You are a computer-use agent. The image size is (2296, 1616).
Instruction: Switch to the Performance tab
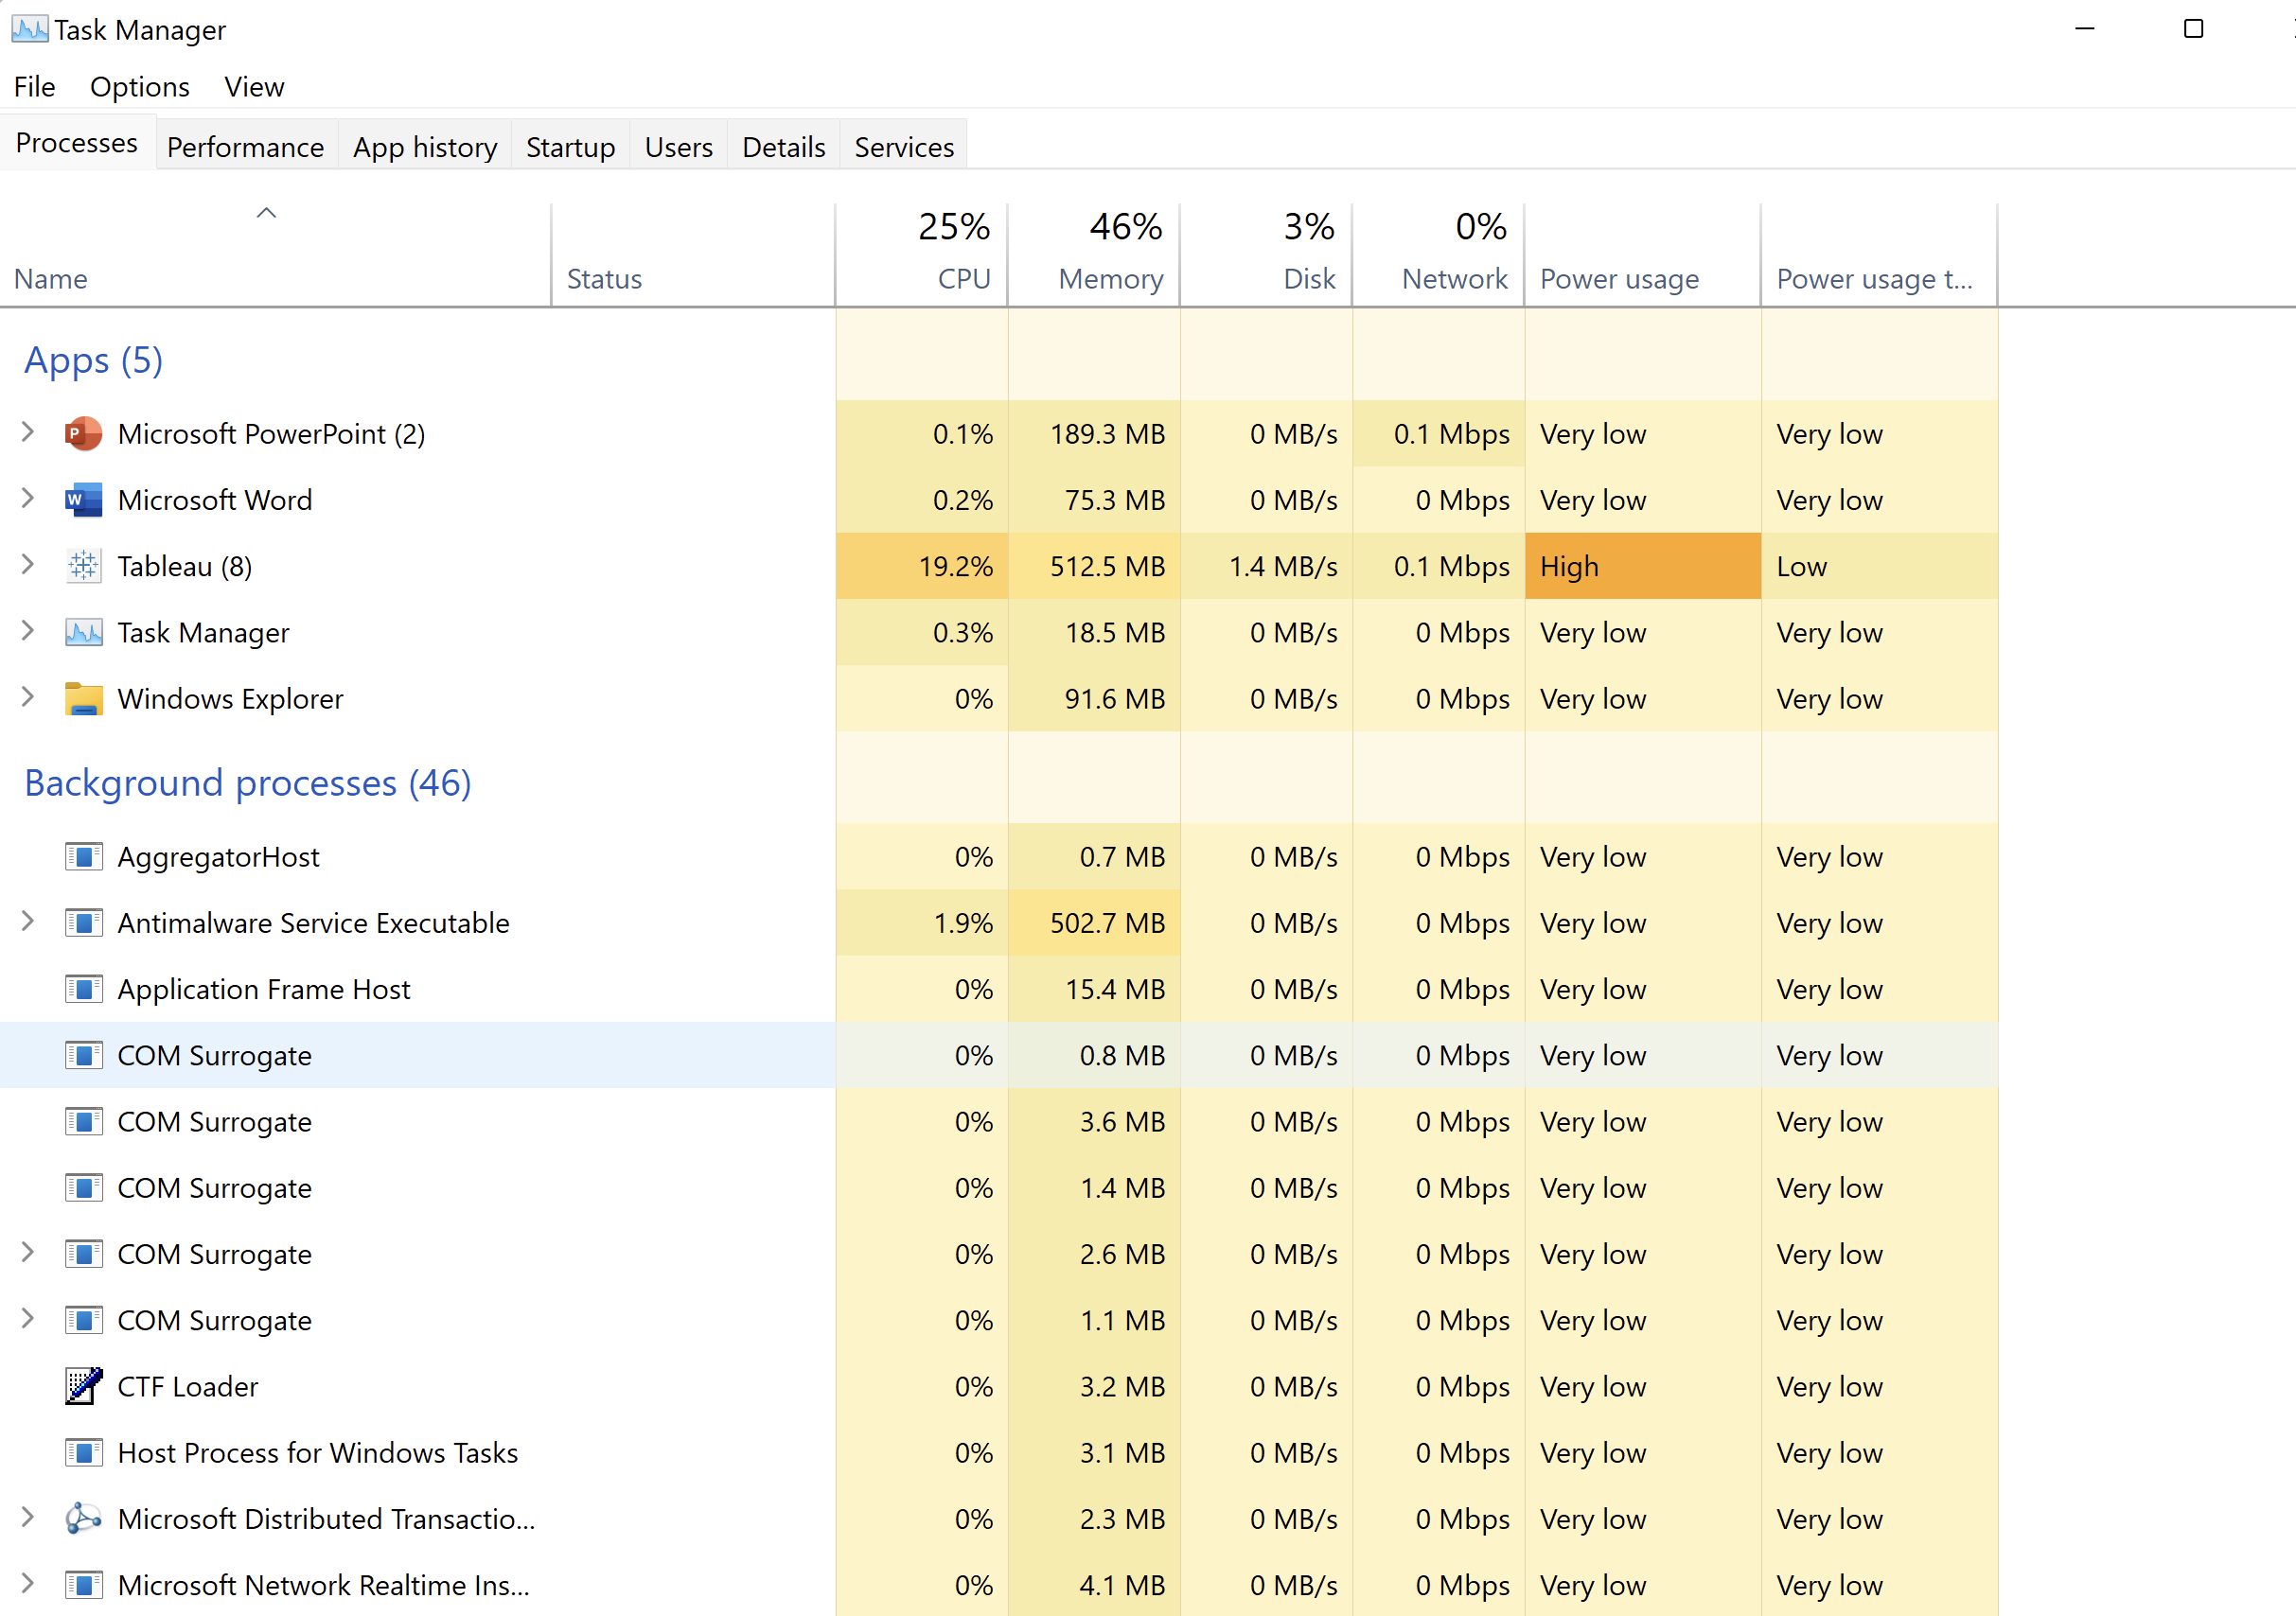[x=245, y=147]
